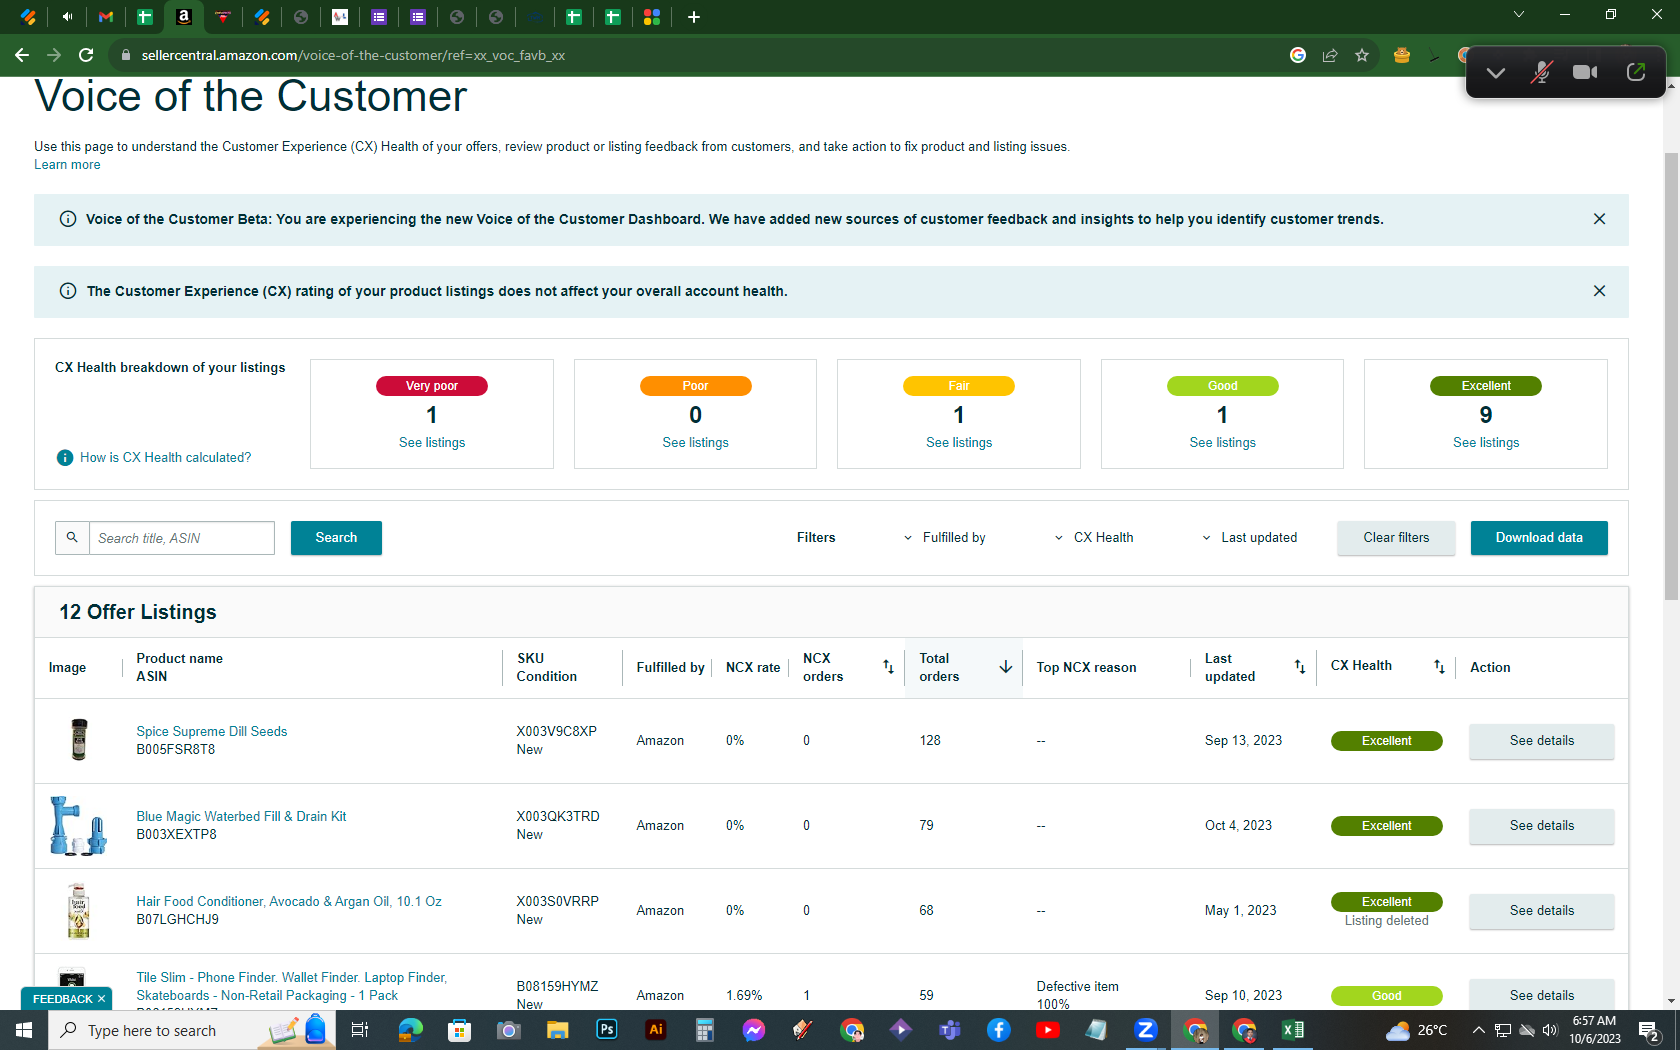The width and height of the screenshot is (1680, 1050).
Task: Click the Search button
Action: coord(336,538)
